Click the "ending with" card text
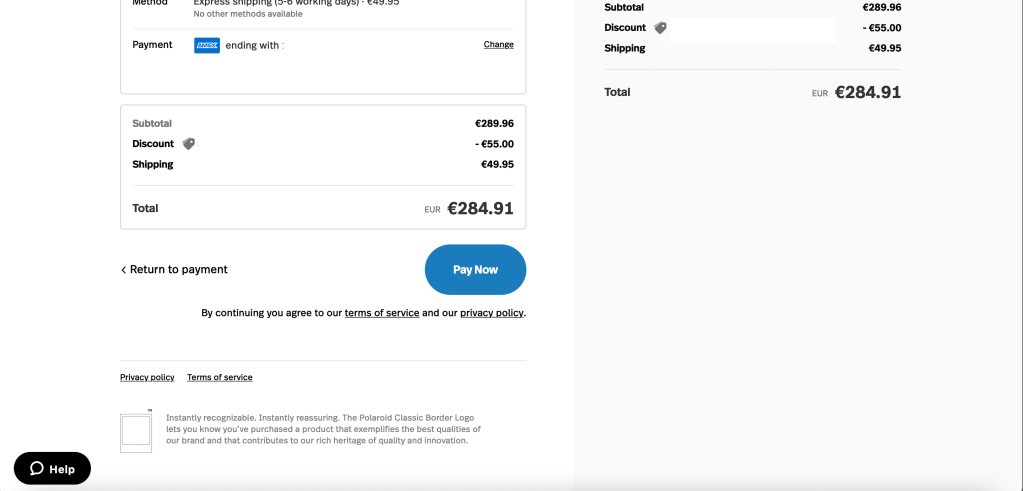Viewport: 1023px width, 491px height. tap(252, 45)
